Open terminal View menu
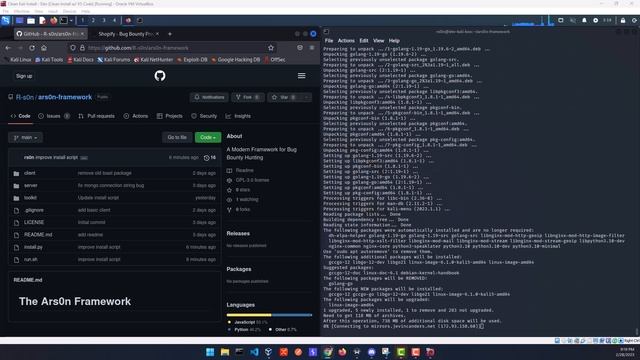This screenshot has height=360, width=640. click(x=378, y=41)
